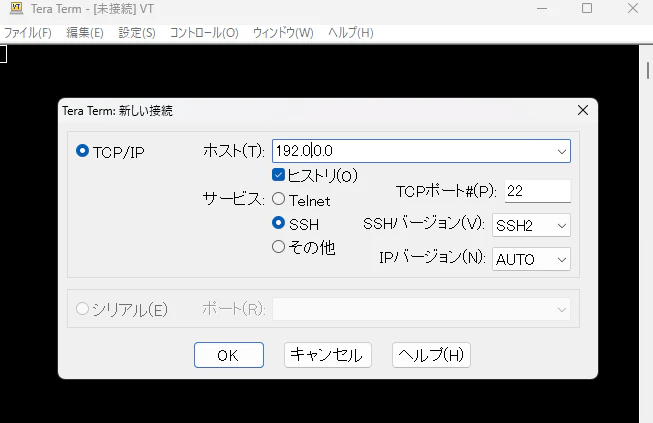The width and height of the screenshot is (653, 423).
Task: Close the 新しい接続 dialog with X
Action: (x=583, y=110)
